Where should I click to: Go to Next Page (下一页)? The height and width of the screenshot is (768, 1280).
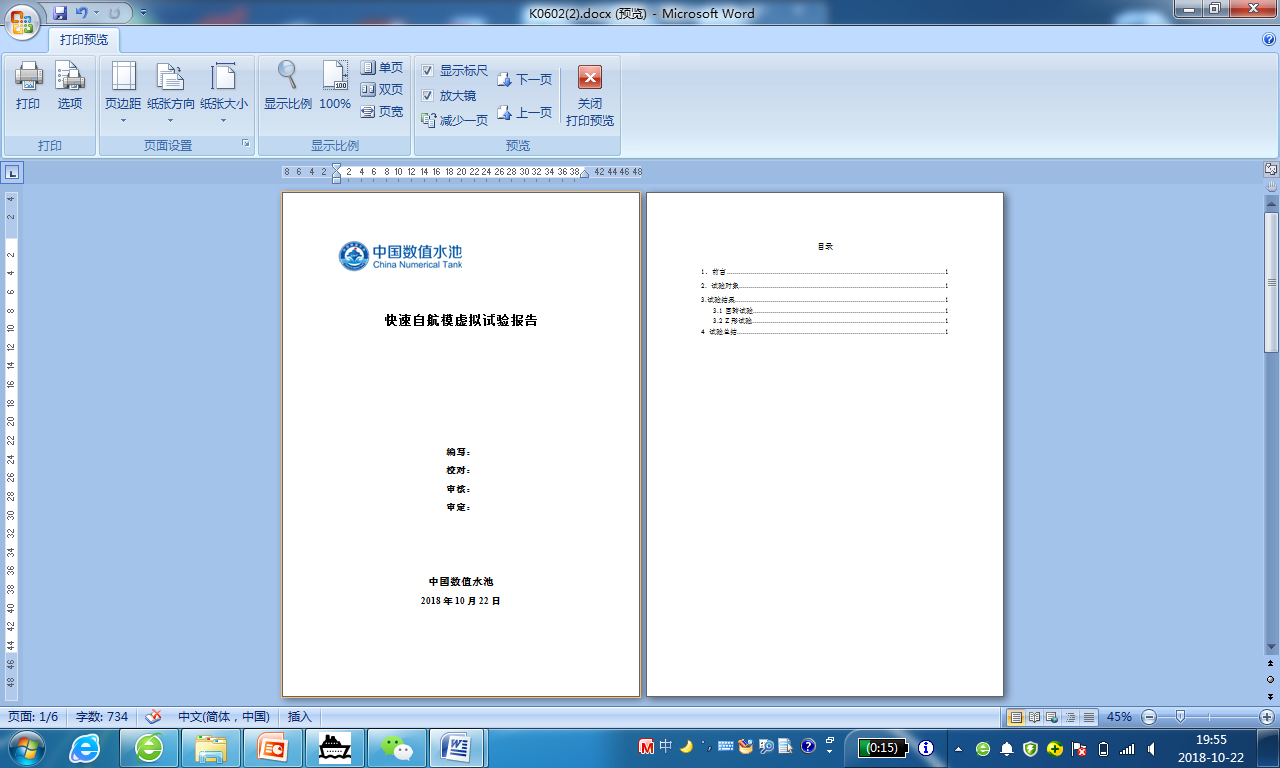(525, 79)
